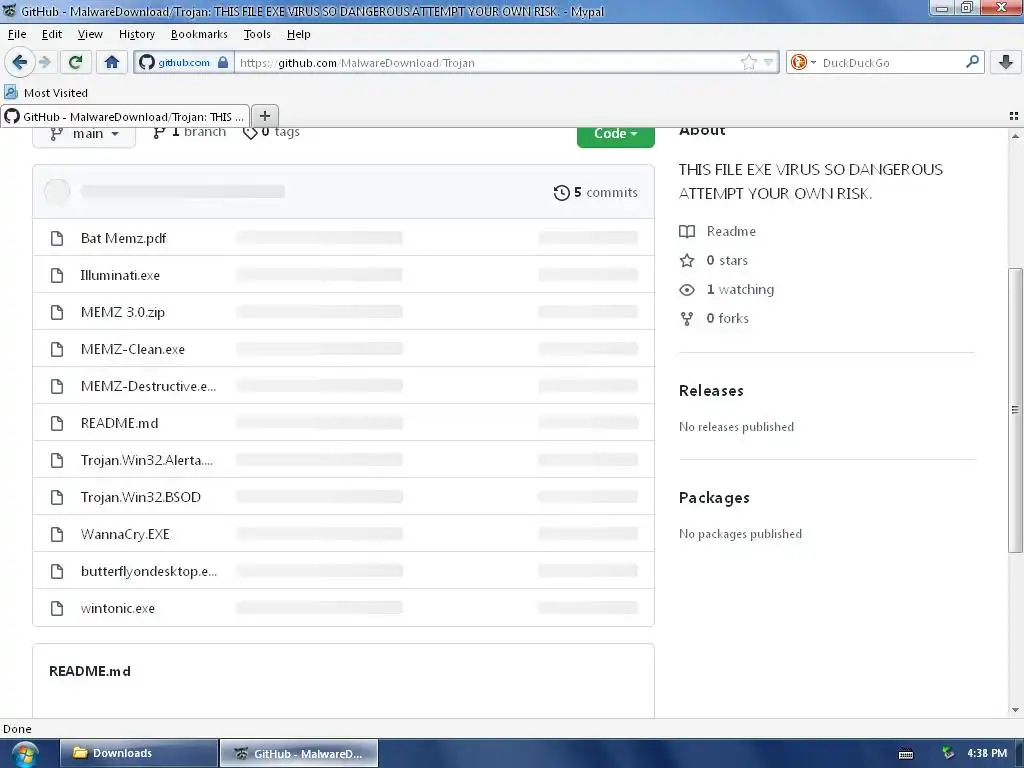
Task: Reload the page with the refresh icon
Action: pos(75,62)
